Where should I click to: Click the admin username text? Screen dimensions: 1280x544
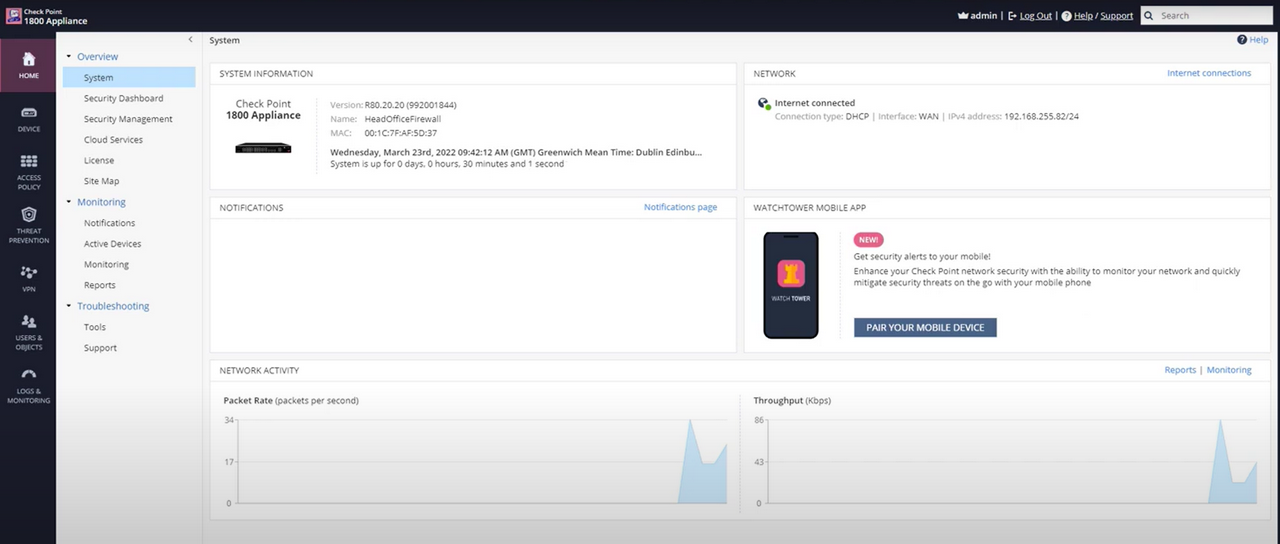pos(984,16)
